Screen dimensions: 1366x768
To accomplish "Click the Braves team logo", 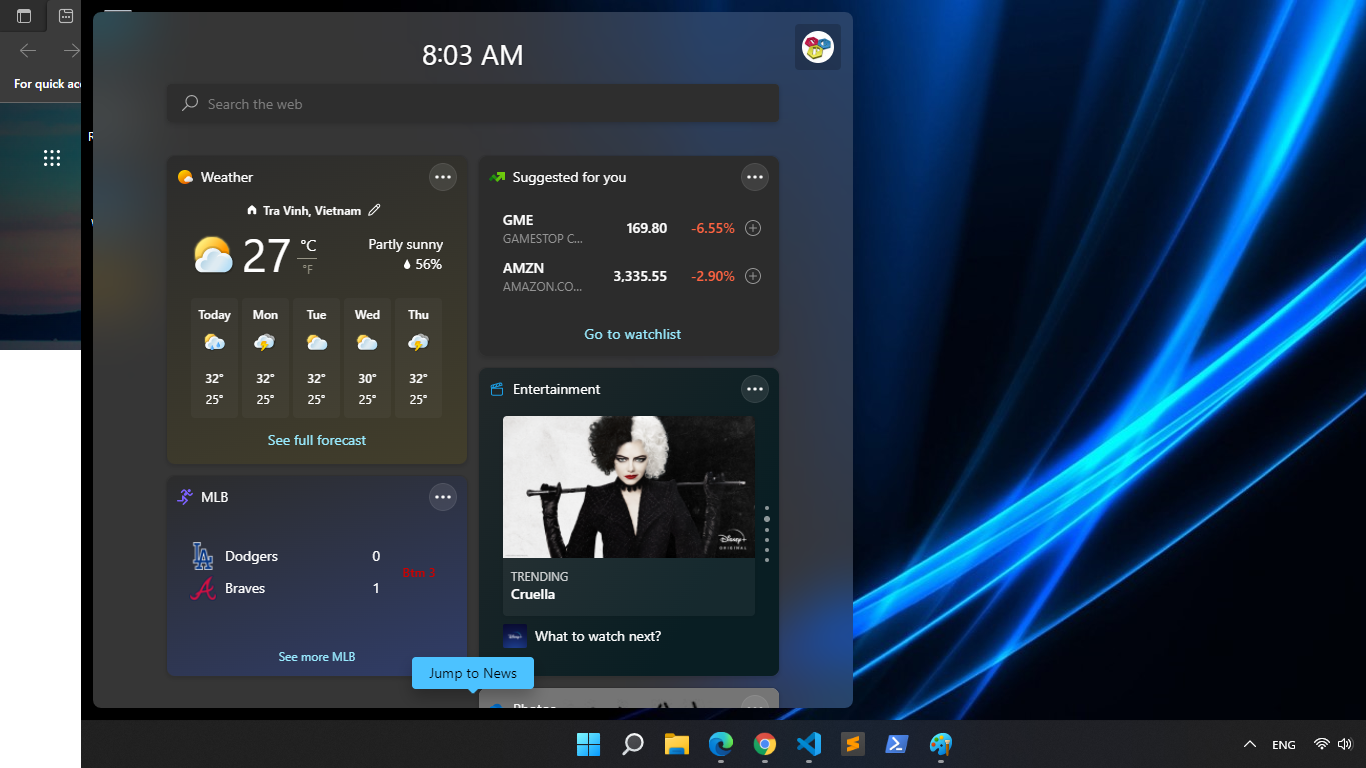I will pos(203,588).
